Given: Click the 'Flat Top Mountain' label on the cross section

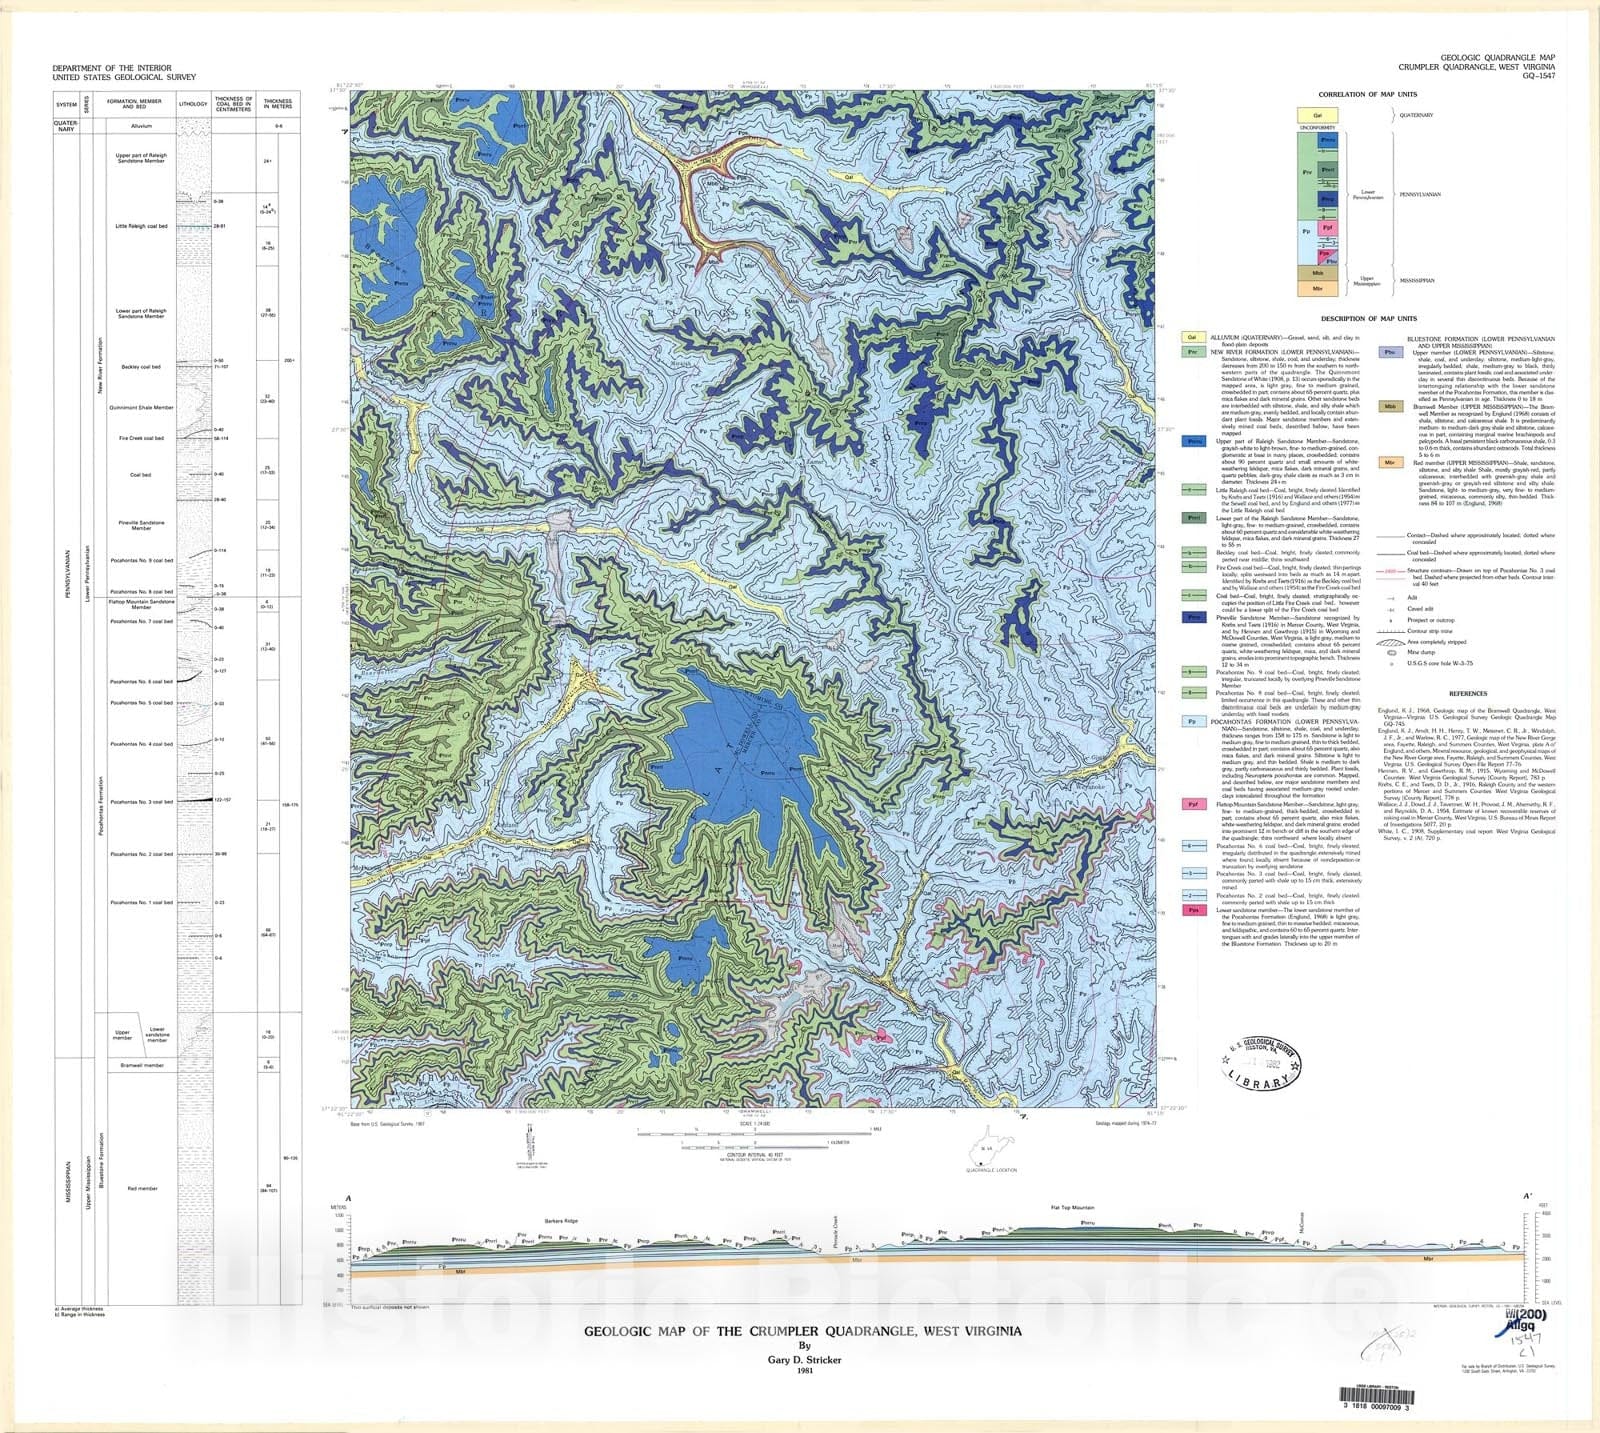Looking at the screenshot, I should click(1073, 1208).
